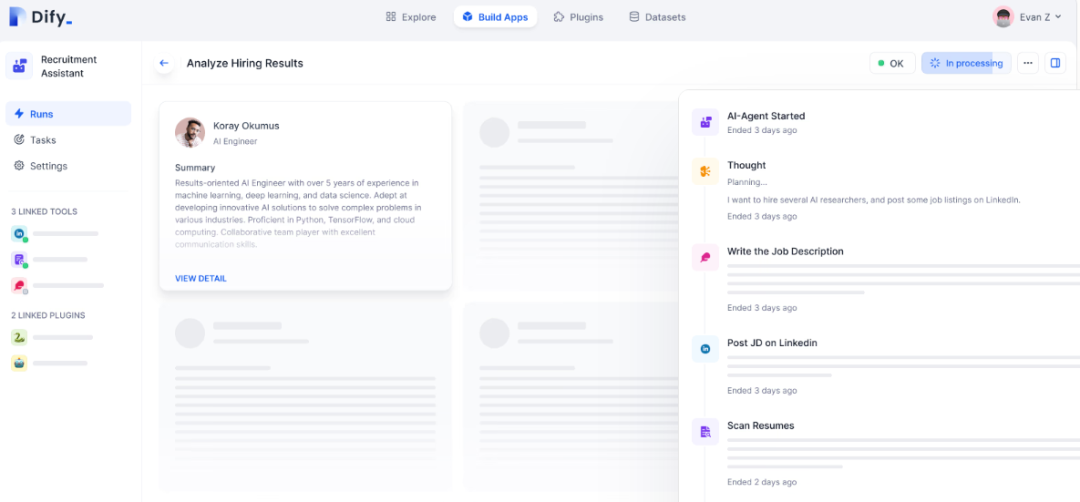1080x502 pixels.
Task: Open Settings in the sidebar
Action: click(x=48, y=166)
